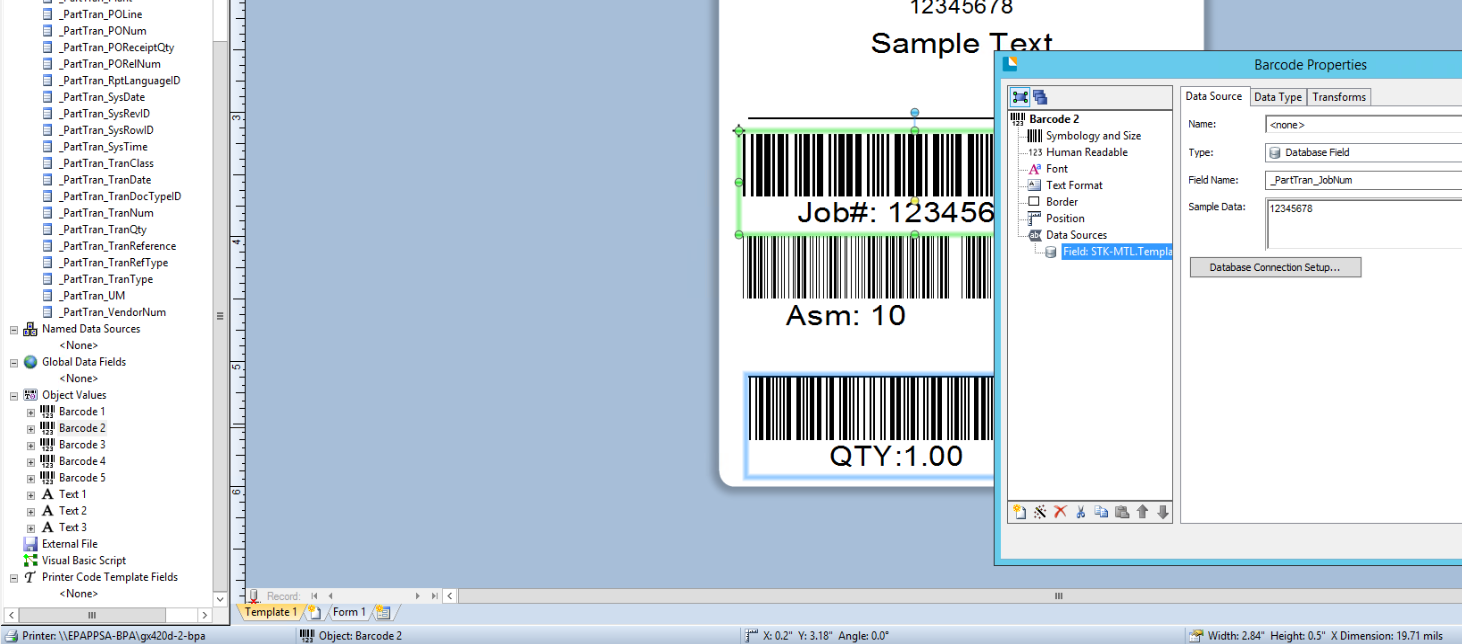The width and height of the screenshot is (1462, 644).
Task: Expand Text 2 node
Action: (30, 511)
